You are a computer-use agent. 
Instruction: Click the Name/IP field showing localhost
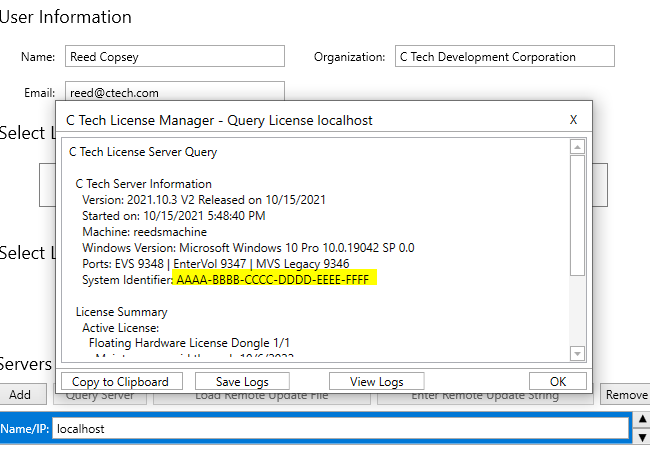340,428
